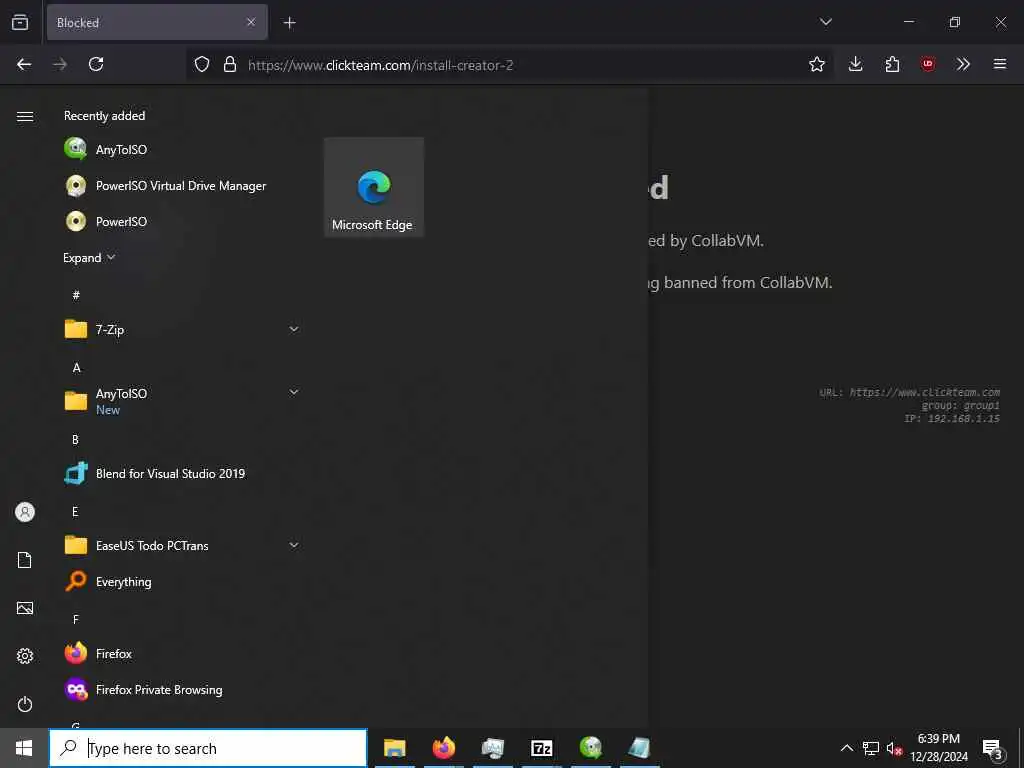Select the Blocked browser tab
The image size is (1024, 768).
tap(157, 22)
